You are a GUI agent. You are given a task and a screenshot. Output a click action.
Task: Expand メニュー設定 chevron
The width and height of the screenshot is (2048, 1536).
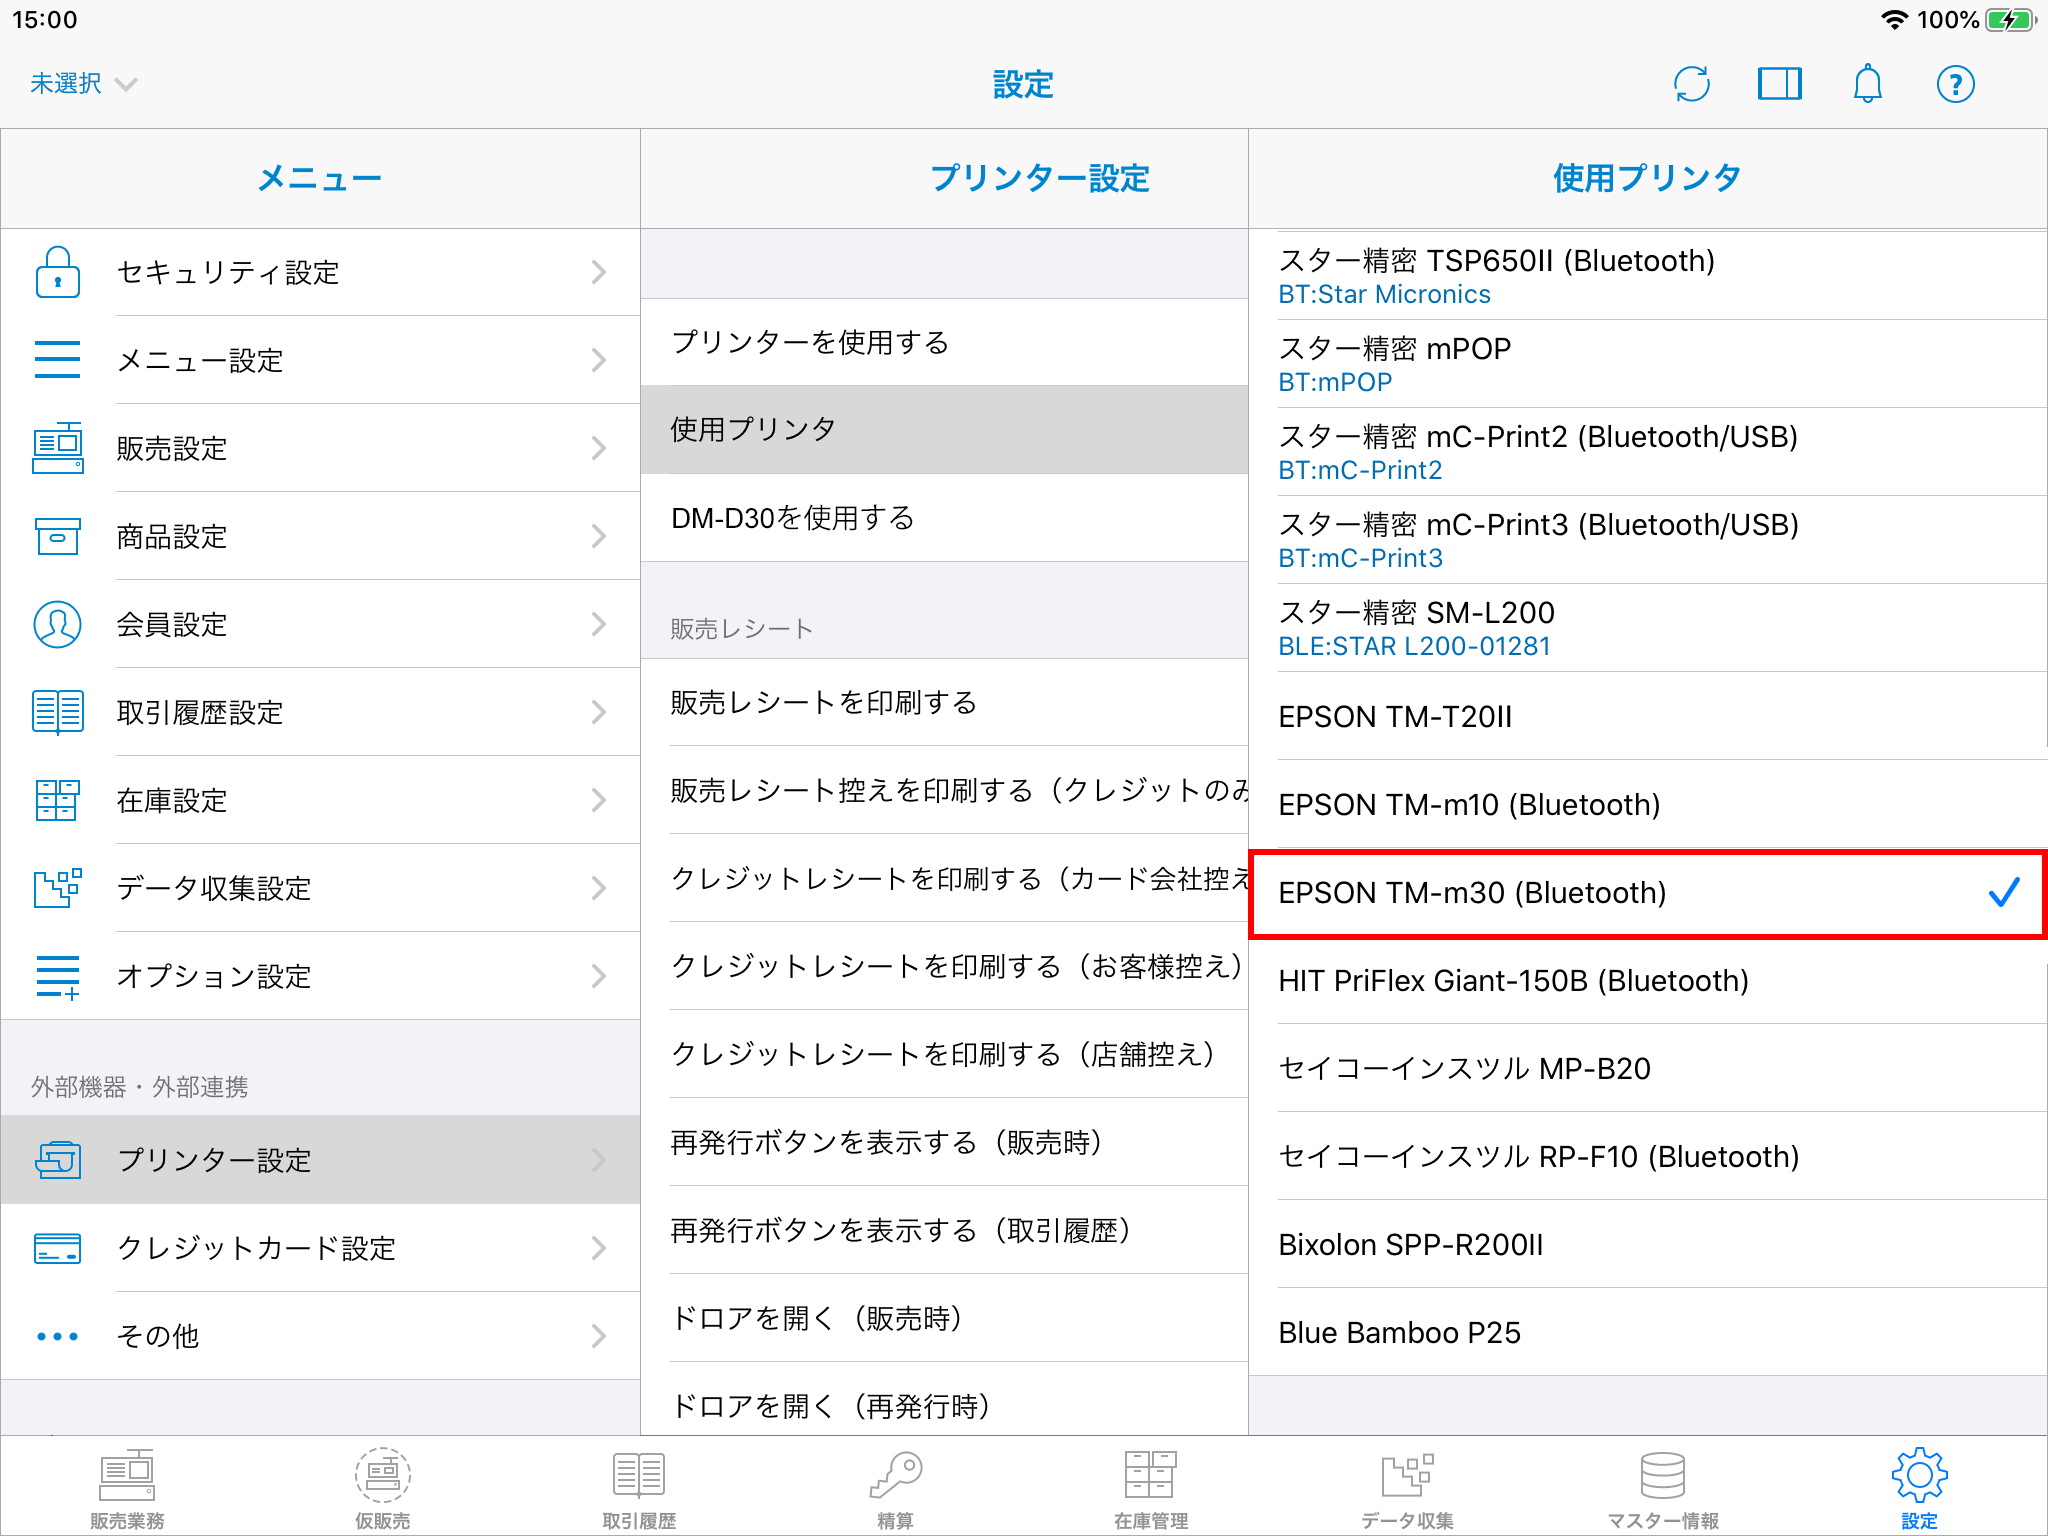pyautogui.click(x=599, y=360)
